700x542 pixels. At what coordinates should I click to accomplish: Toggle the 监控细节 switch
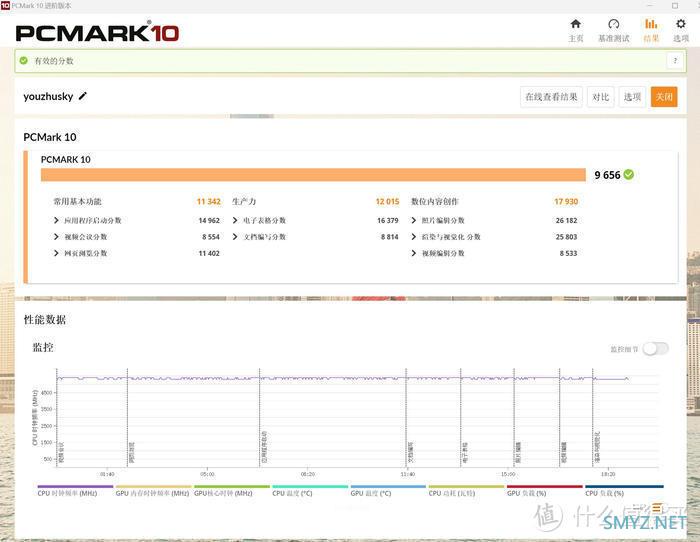point(655,349)
